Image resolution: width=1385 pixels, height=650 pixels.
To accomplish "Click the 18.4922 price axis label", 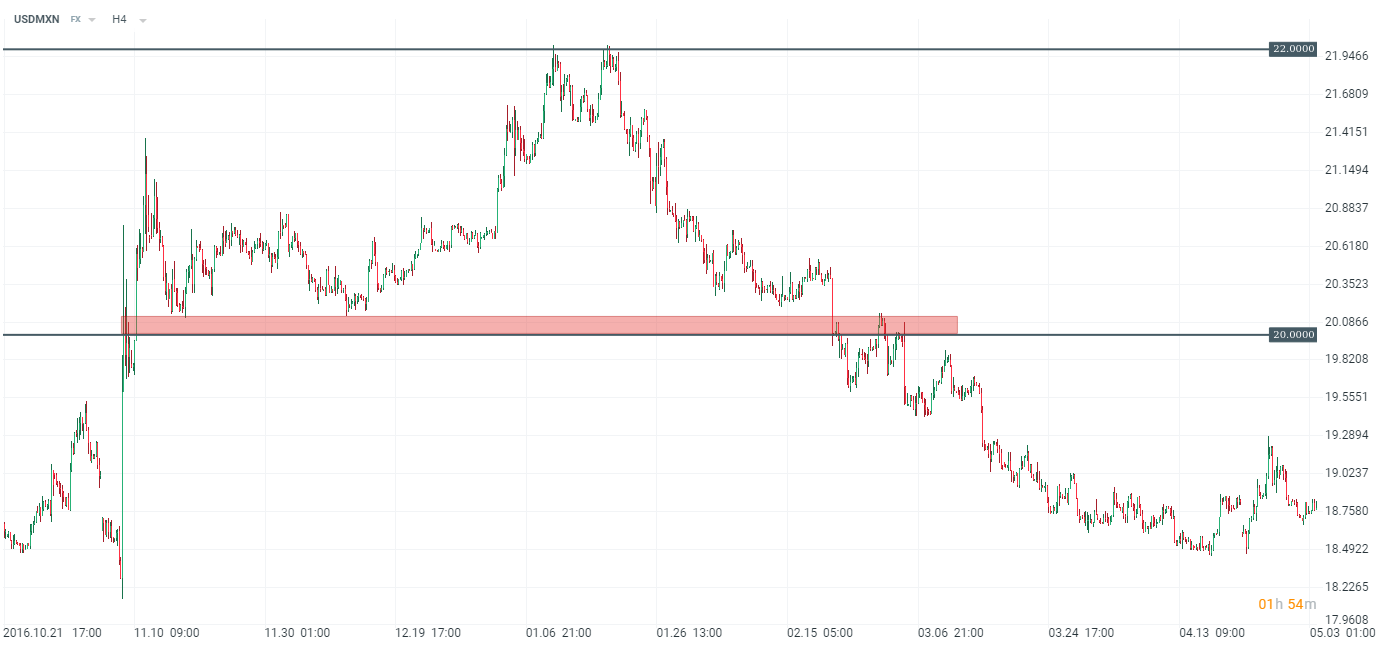I will tap(1345, 549).
